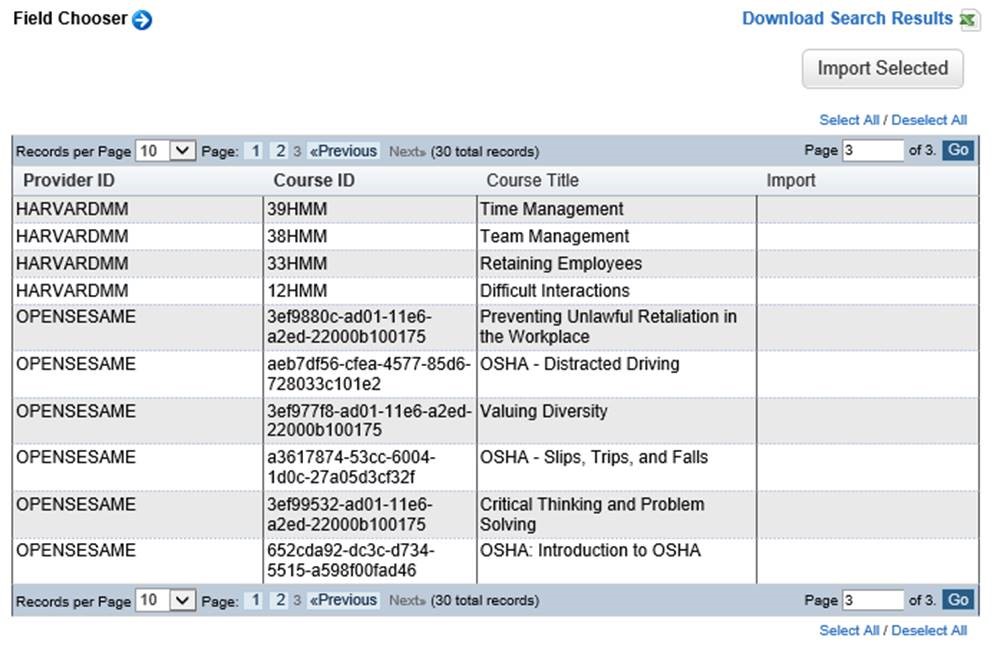
Task: Click the bottom Page number input field
Action: click(872, 600)
